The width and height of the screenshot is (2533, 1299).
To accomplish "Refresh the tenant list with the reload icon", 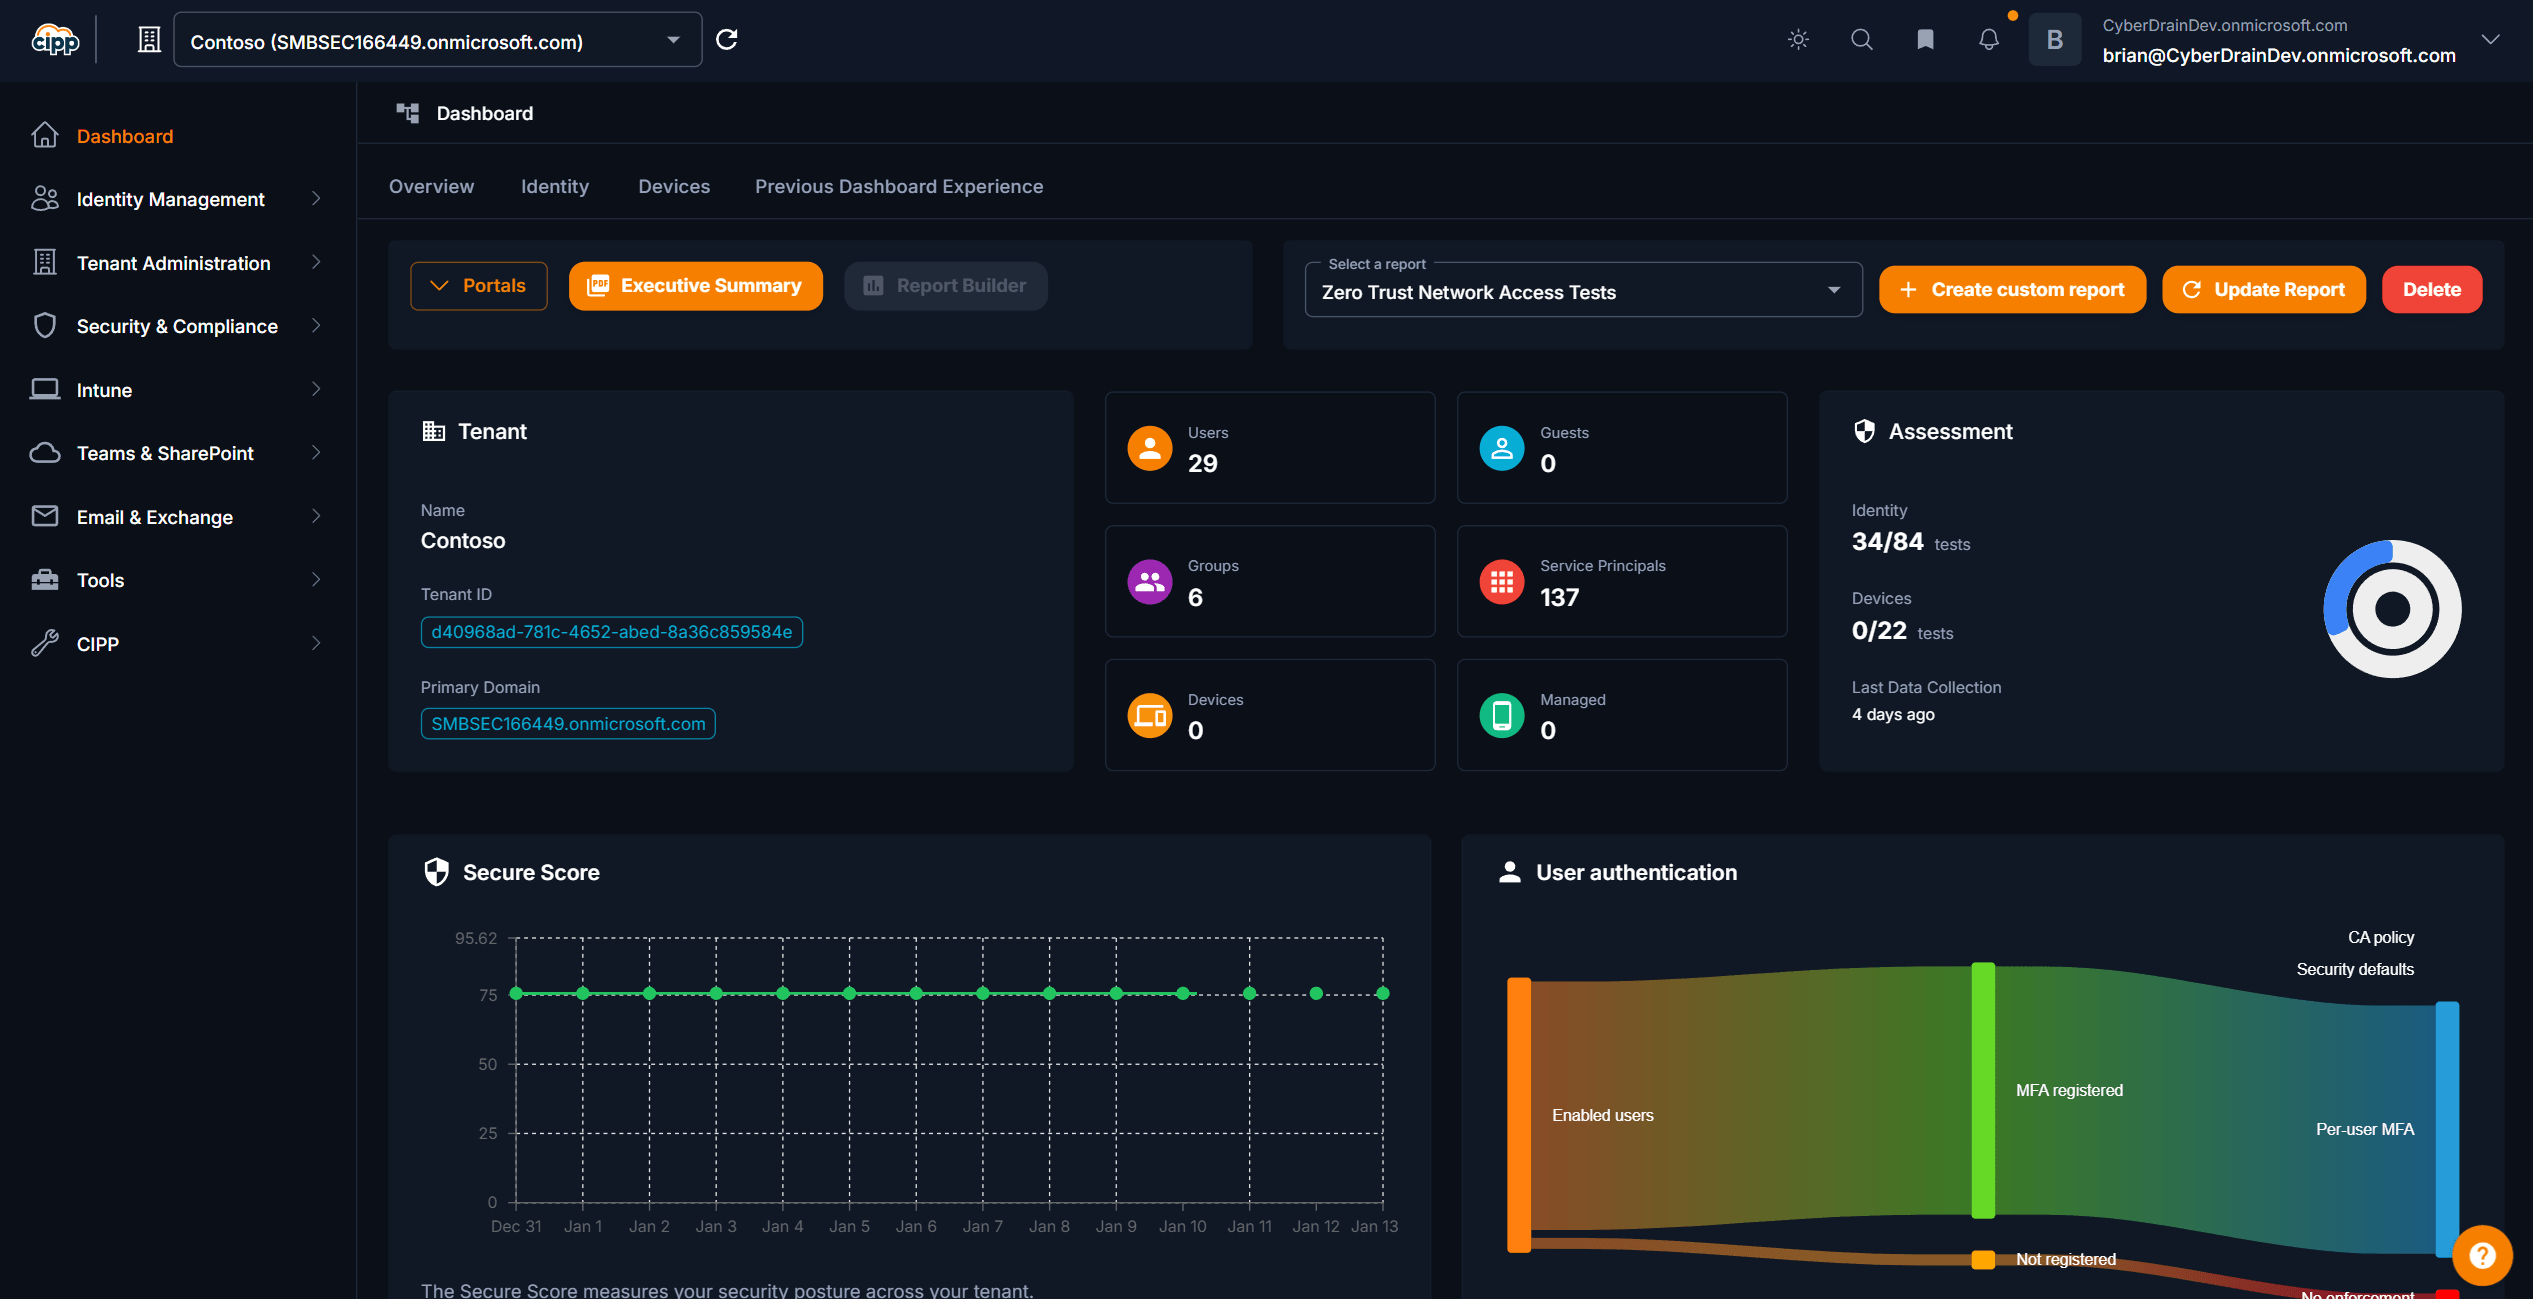I will (x=727, y=40).
